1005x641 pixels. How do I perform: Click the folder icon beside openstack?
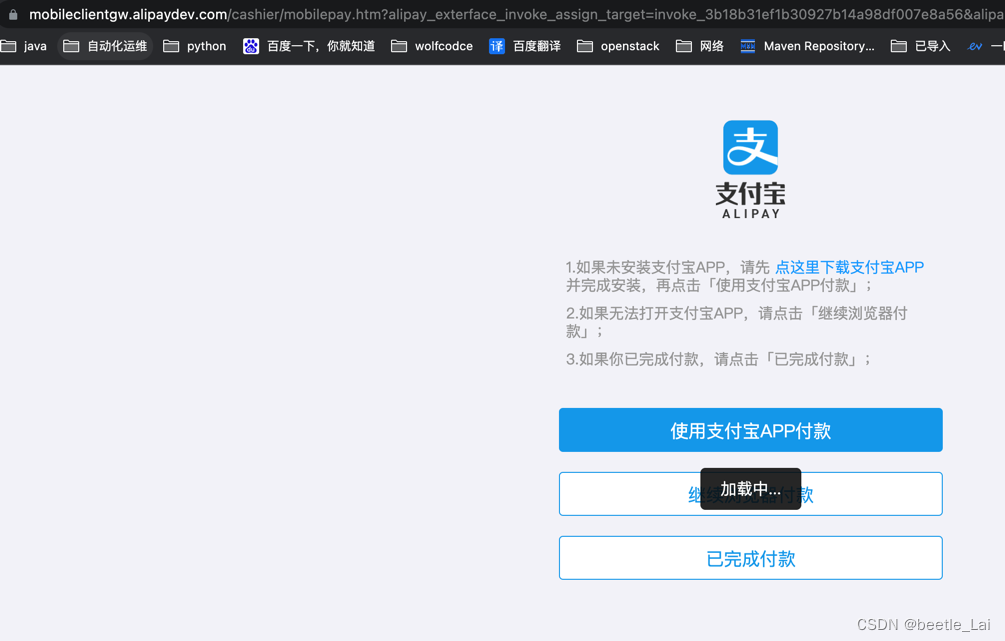tap(585, 46)
